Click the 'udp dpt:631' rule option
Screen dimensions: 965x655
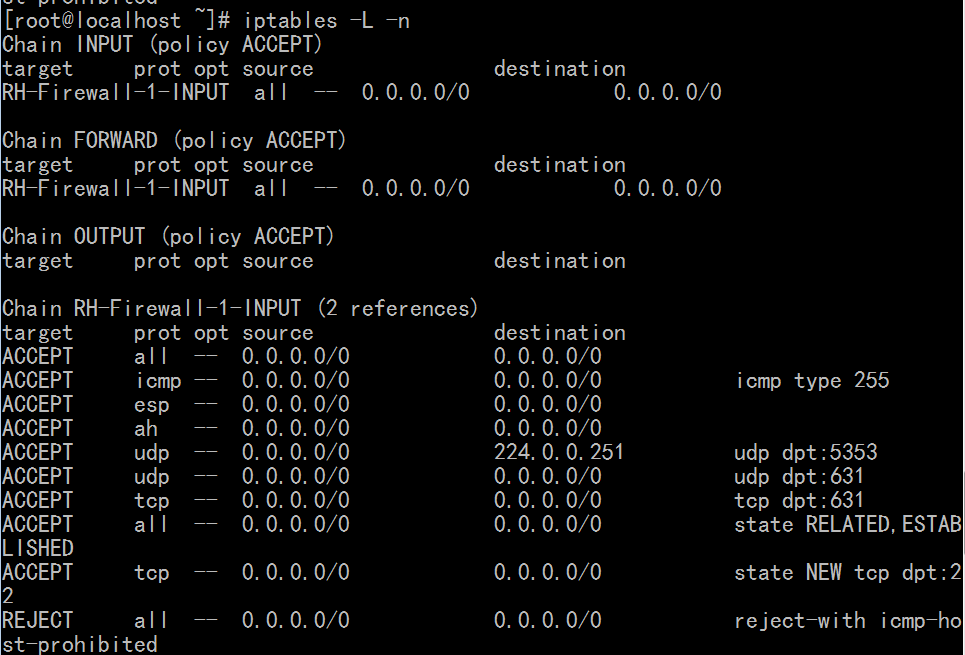(x=799, y=477)
